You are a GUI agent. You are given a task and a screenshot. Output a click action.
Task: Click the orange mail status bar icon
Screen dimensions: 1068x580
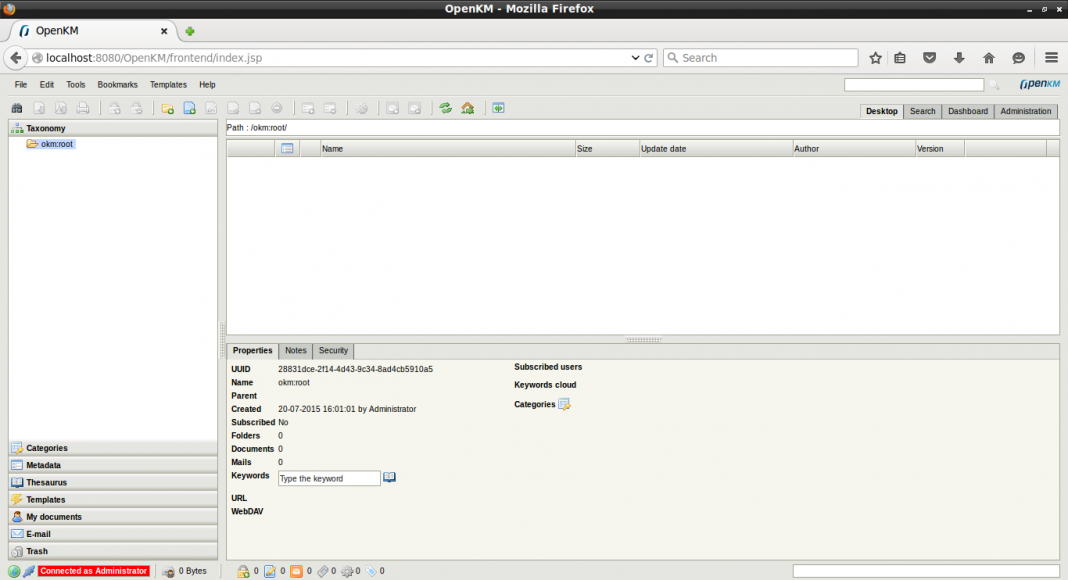tap(296, 571)
